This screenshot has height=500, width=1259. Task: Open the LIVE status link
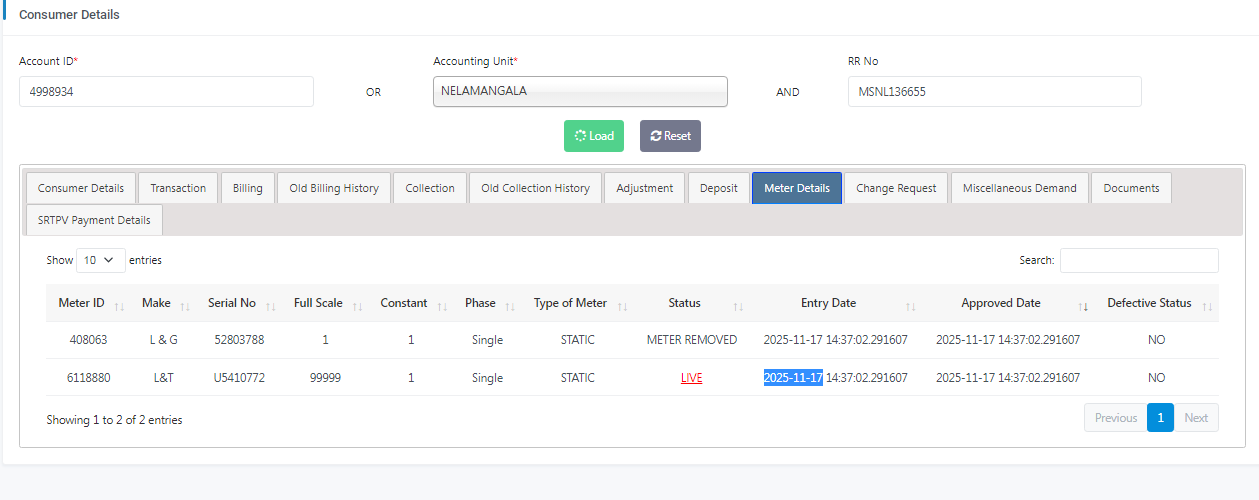[691, 378]
